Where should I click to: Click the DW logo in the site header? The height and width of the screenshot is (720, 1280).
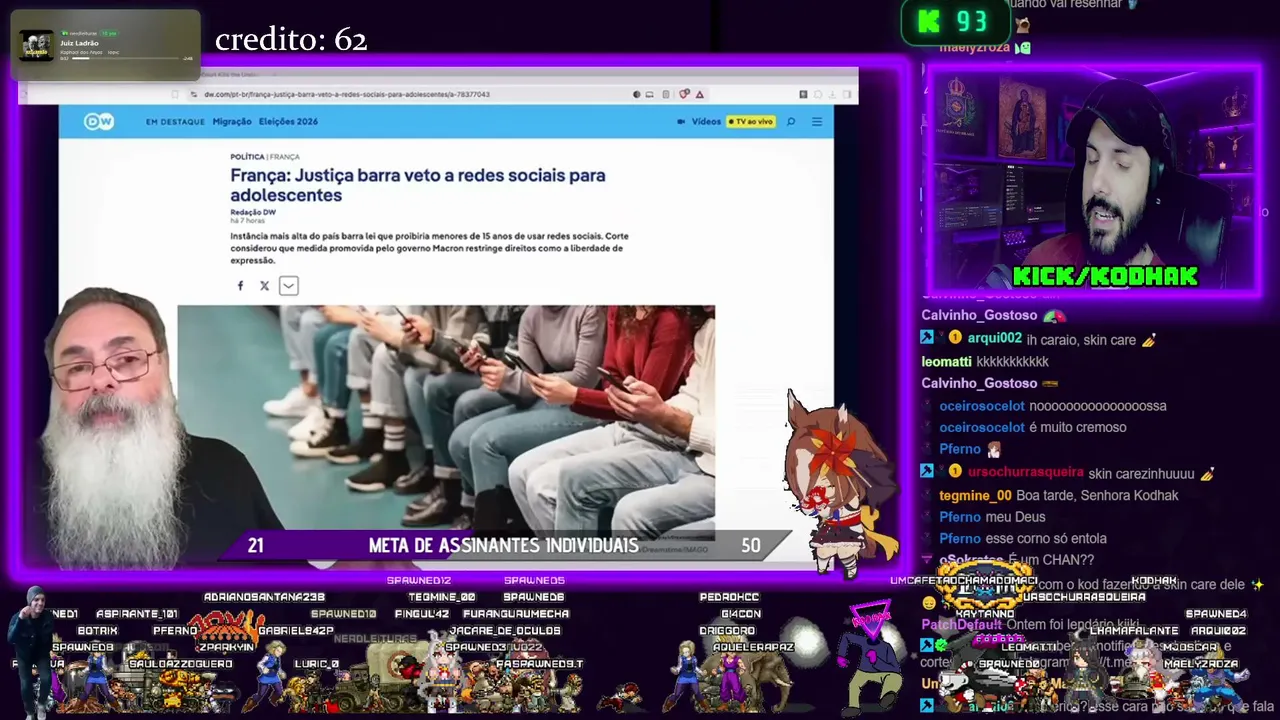coord(98,121)
